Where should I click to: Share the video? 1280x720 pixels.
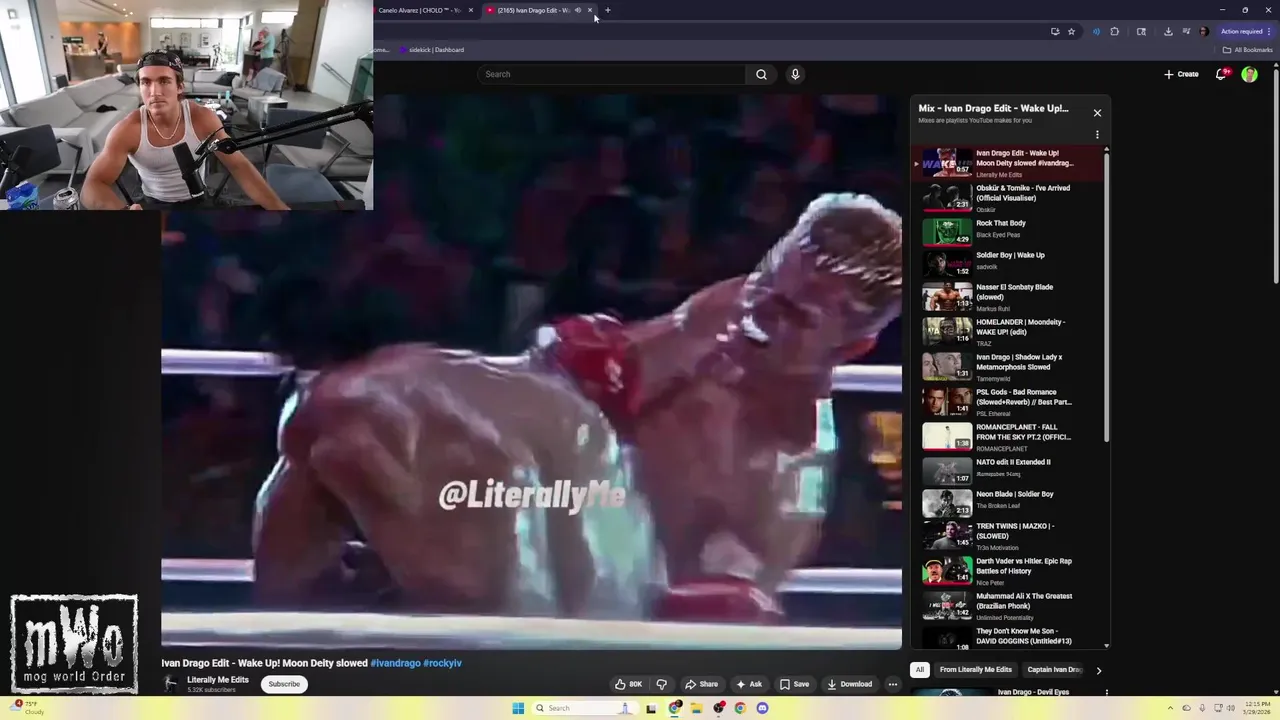tap(701, 684)
